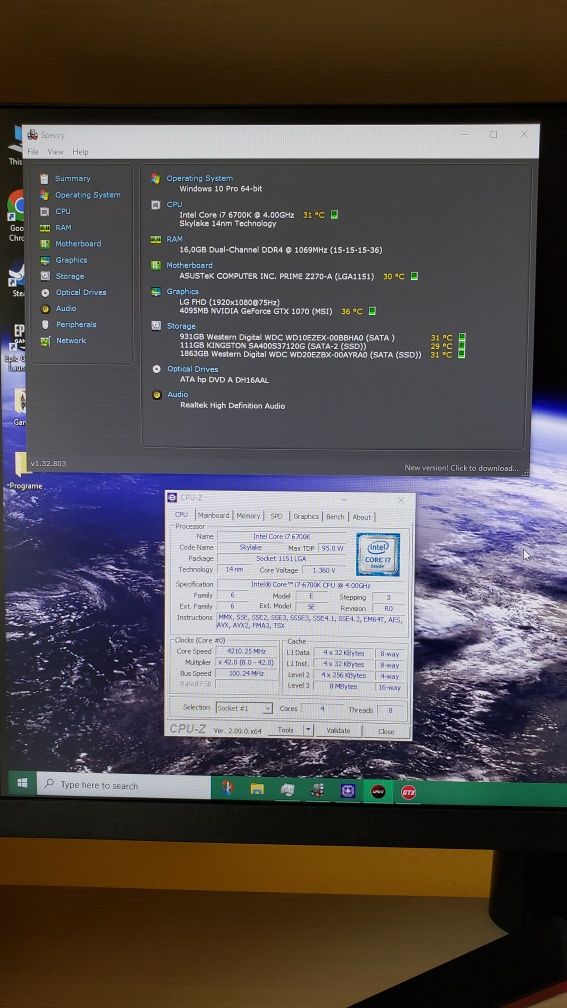
Task: Open the Operating System heading in Speccy summary
Action: (x=199, y=179)
